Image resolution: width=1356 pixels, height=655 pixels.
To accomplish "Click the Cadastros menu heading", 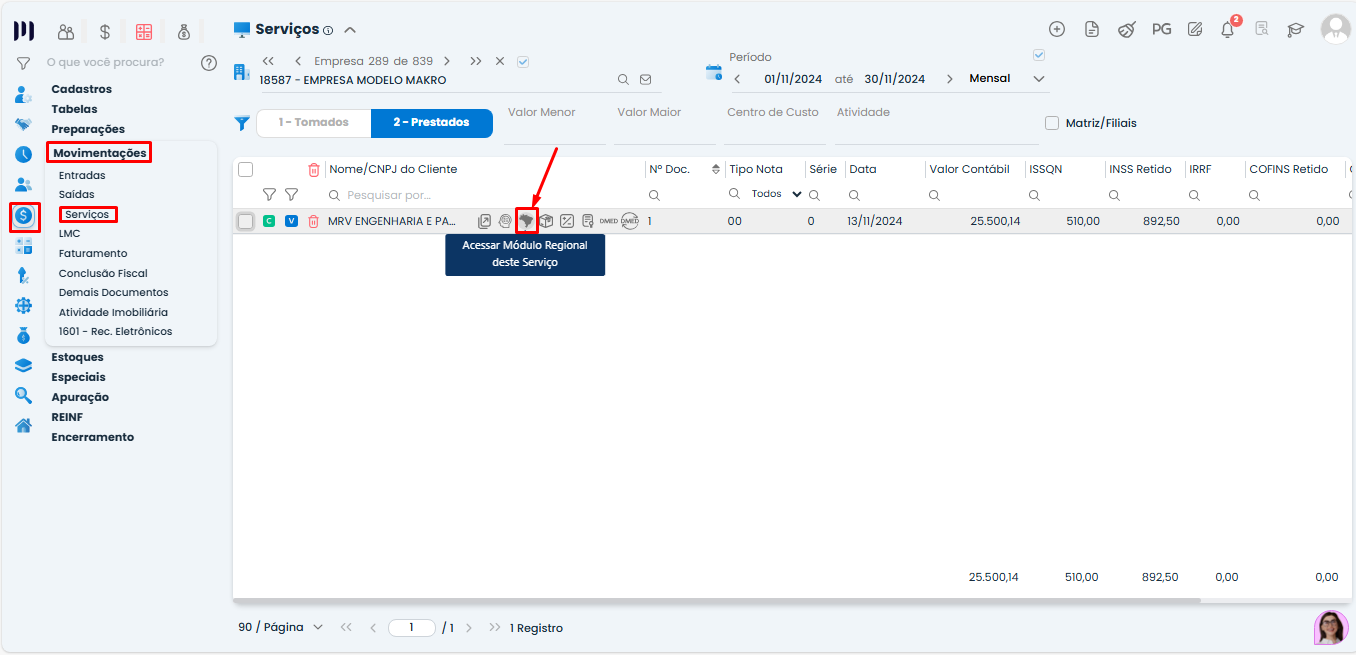I will click(82, 89).
